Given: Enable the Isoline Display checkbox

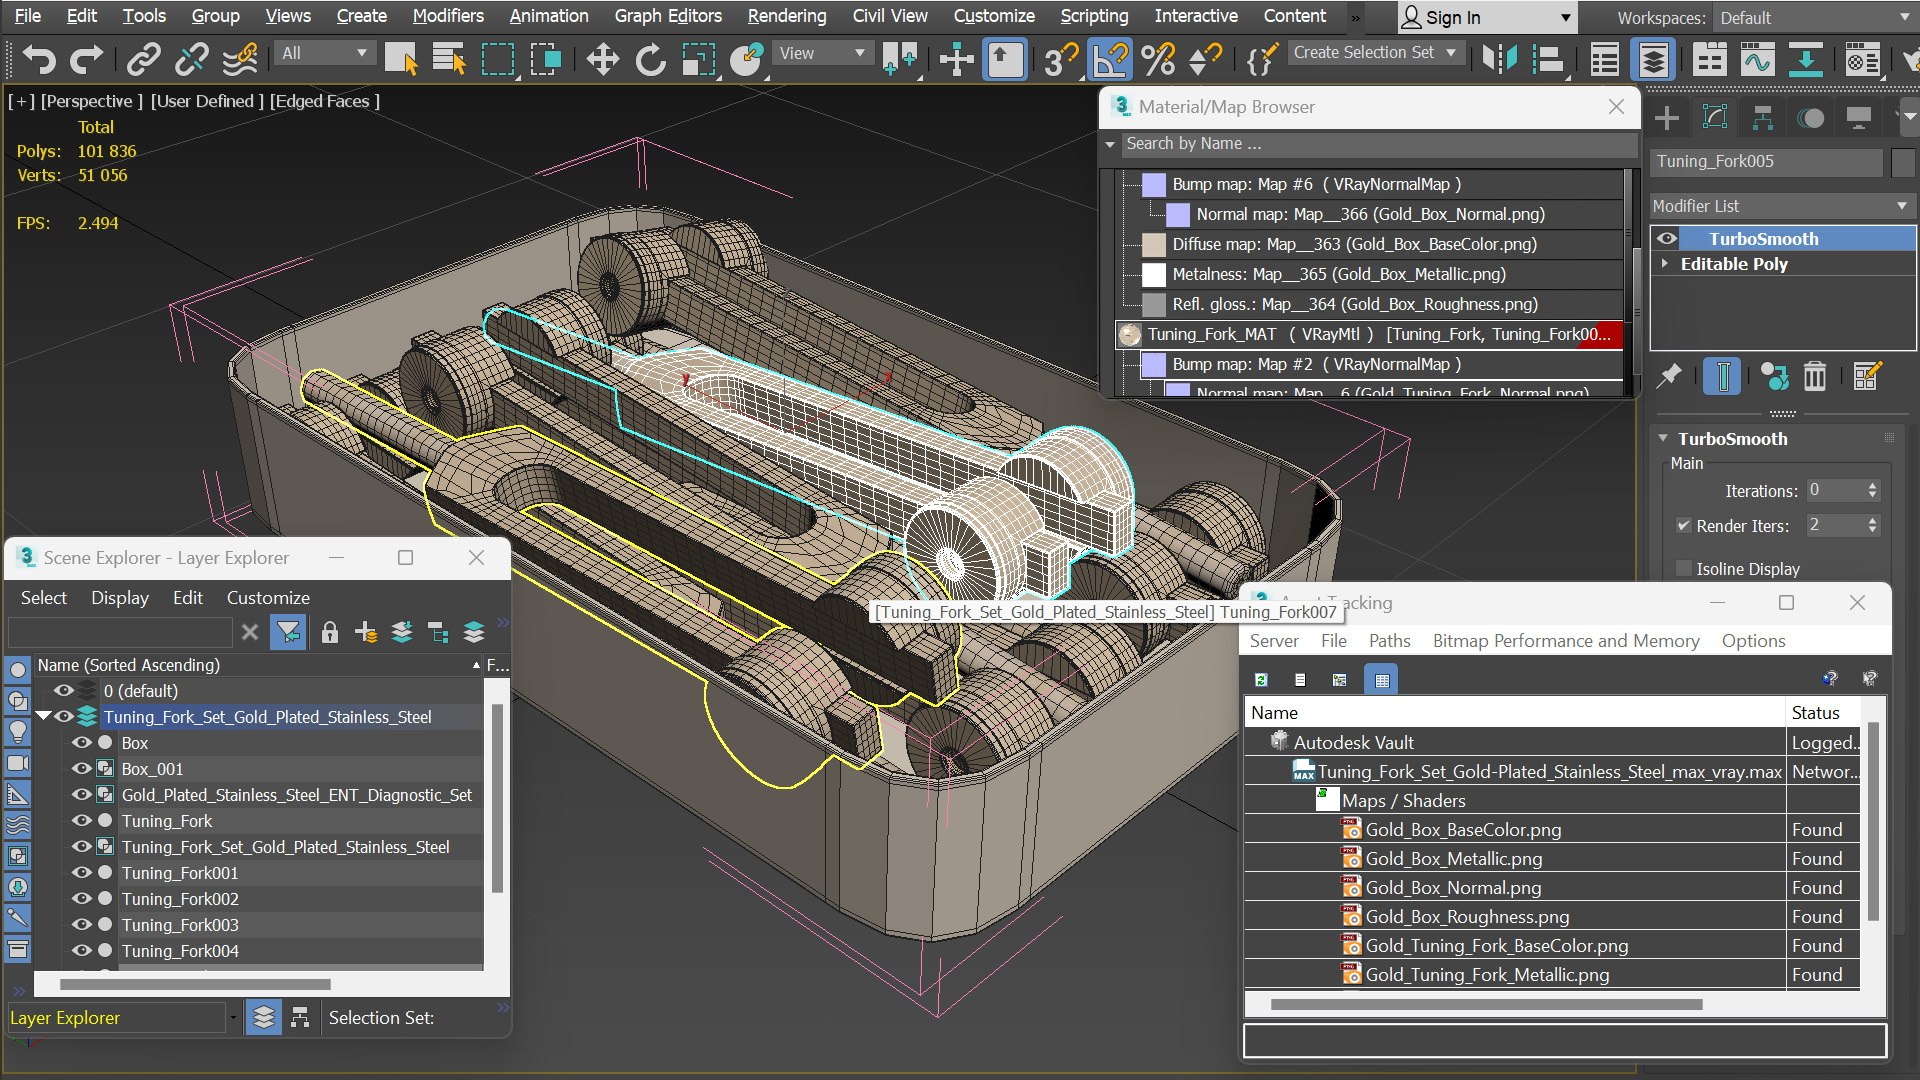Looking at the screenshot, I should [x=1683, y=568].
